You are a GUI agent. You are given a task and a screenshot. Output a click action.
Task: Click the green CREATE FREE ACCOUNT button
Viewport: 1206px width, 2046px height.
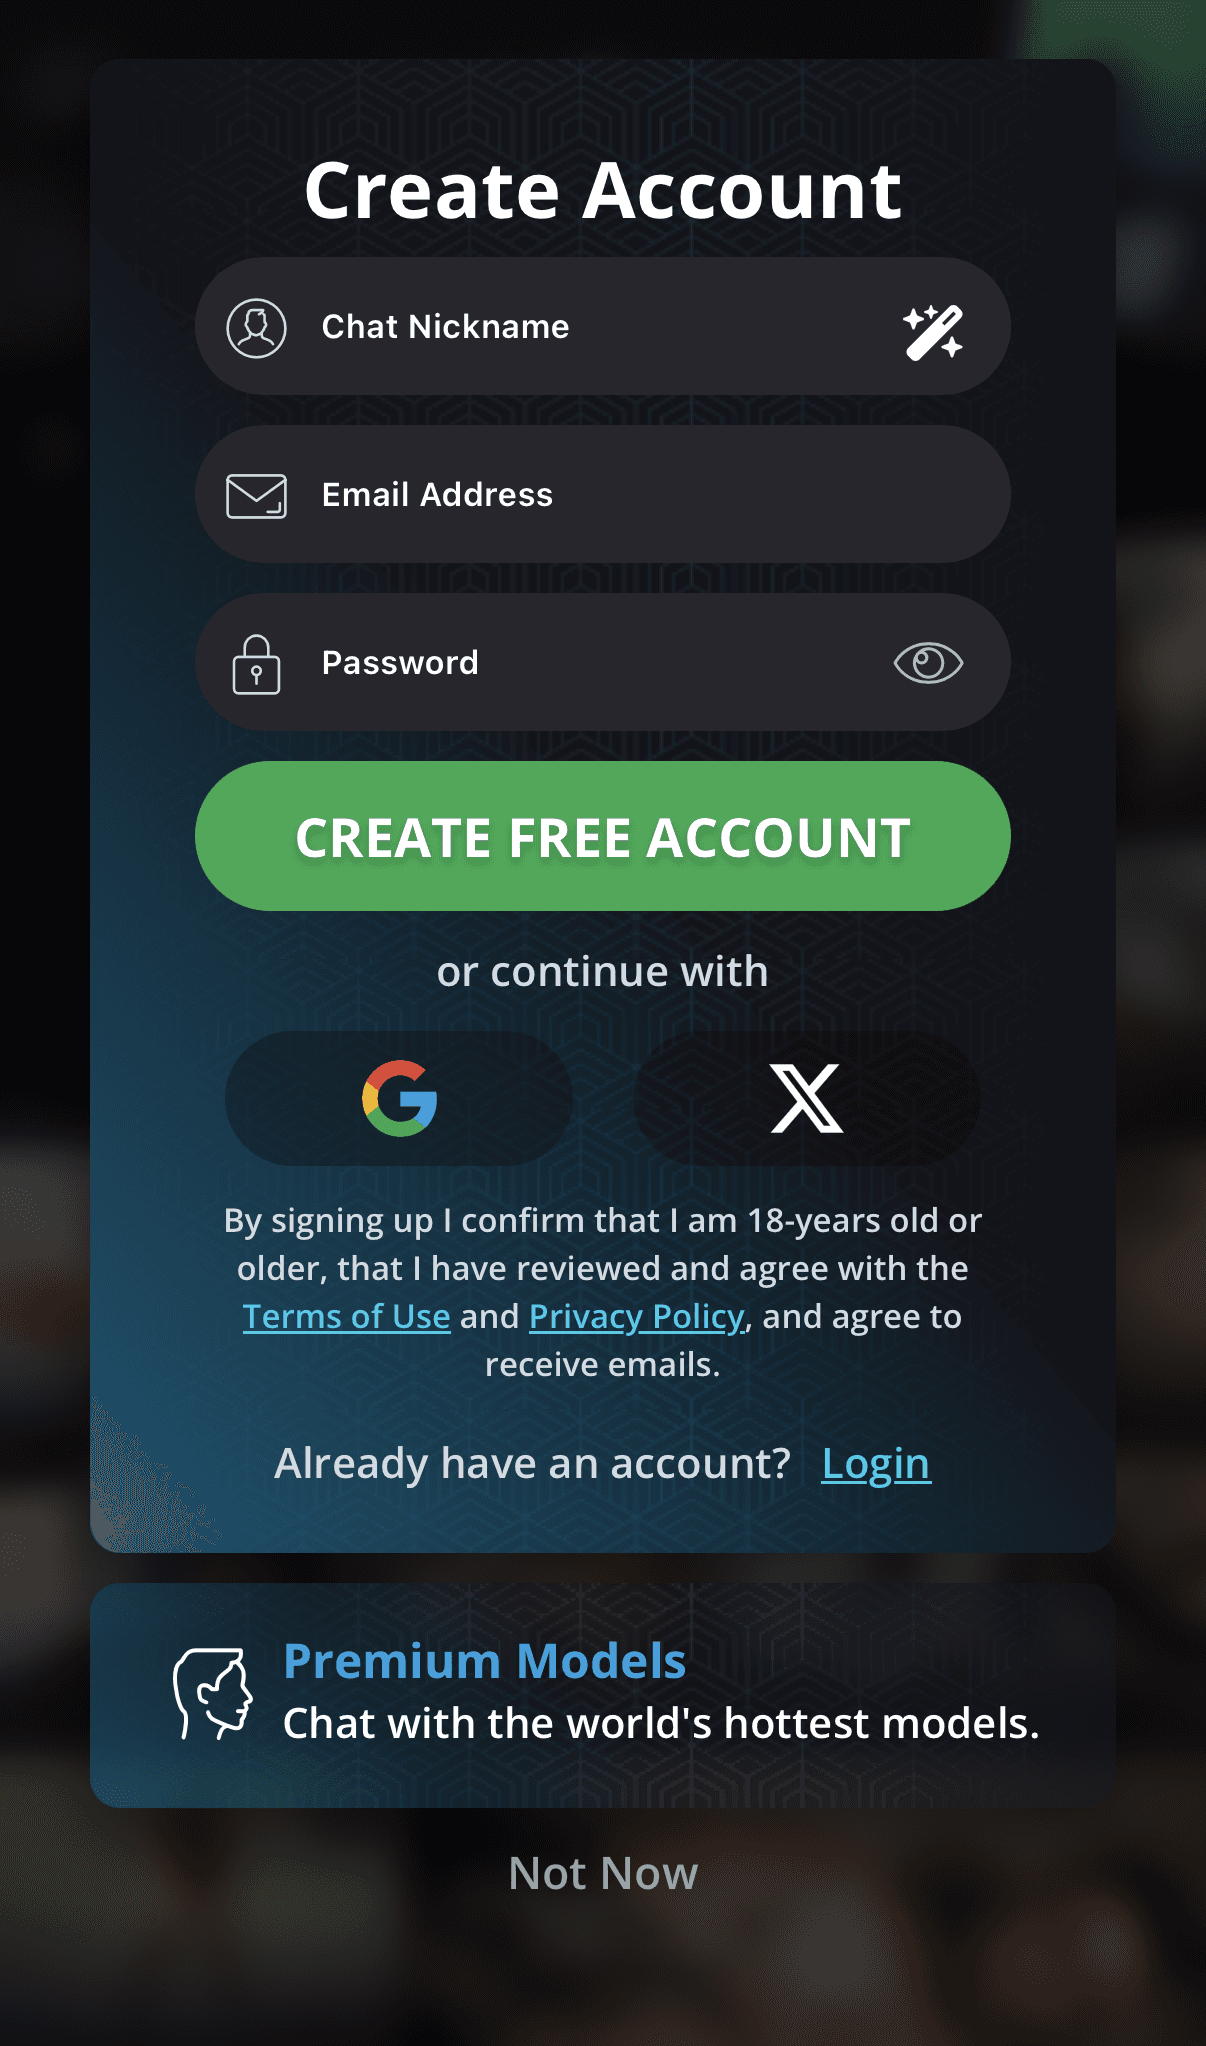point(603,836)
